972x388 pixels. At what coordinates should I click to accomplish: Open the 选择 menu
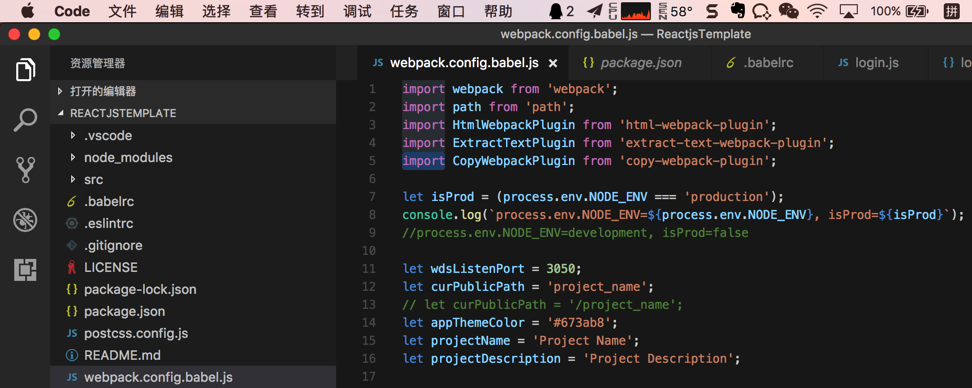[216, 11]
